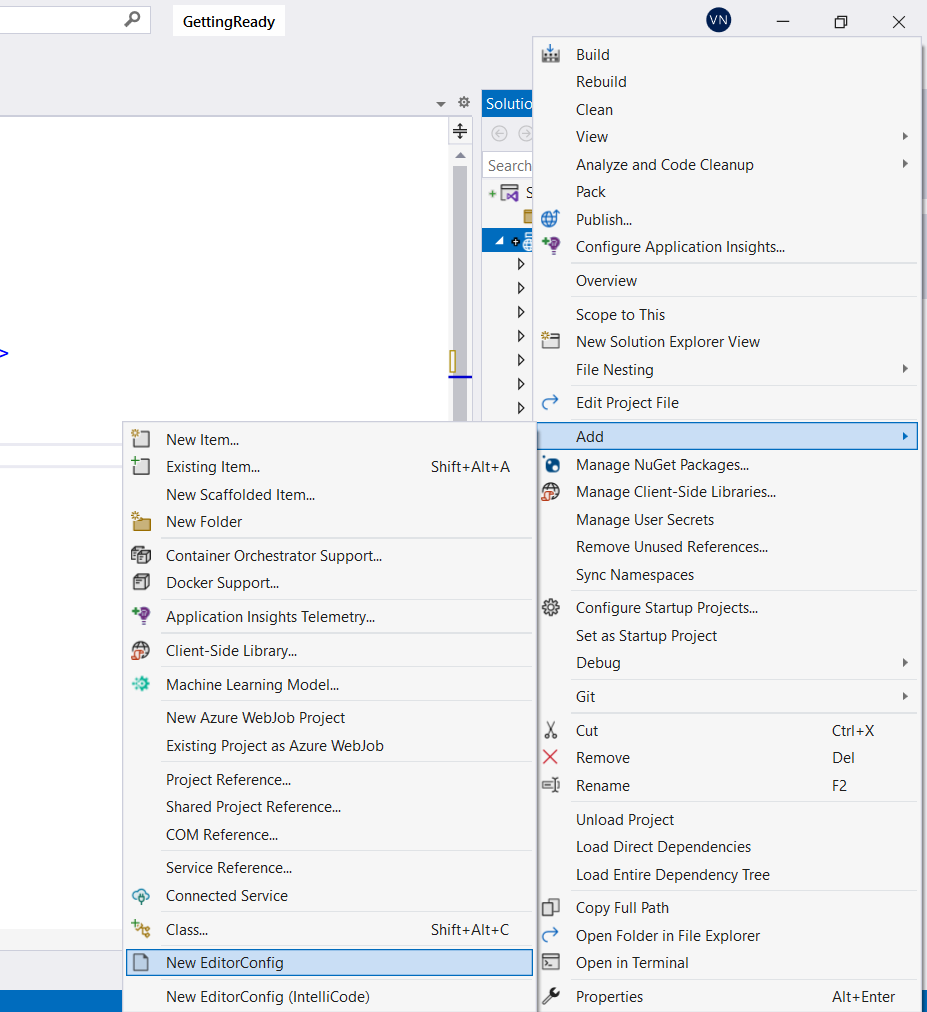Select New Scaffolded Item in Add submenu
This screenshot has width=927, height=1012.
pos(240,494)
